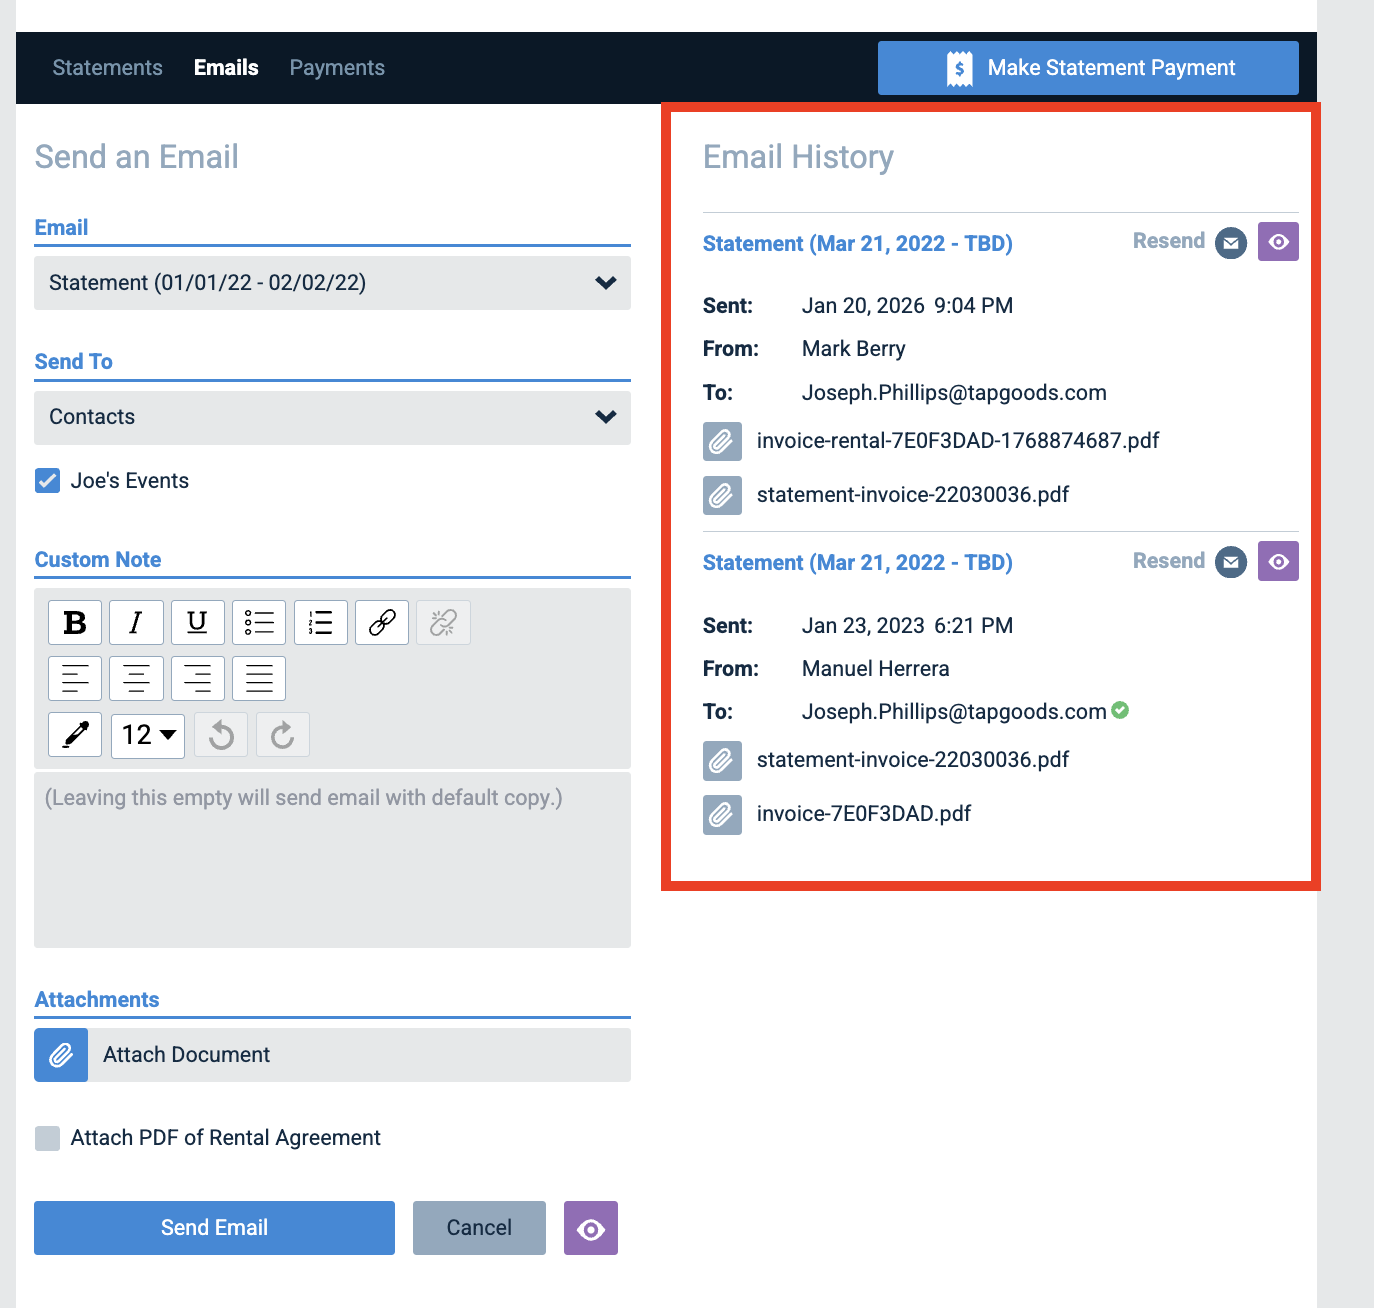The width and height of the screenshot is (1374, 1308).
Task: Go to the Payments tab
Action: tap(337, 68)
